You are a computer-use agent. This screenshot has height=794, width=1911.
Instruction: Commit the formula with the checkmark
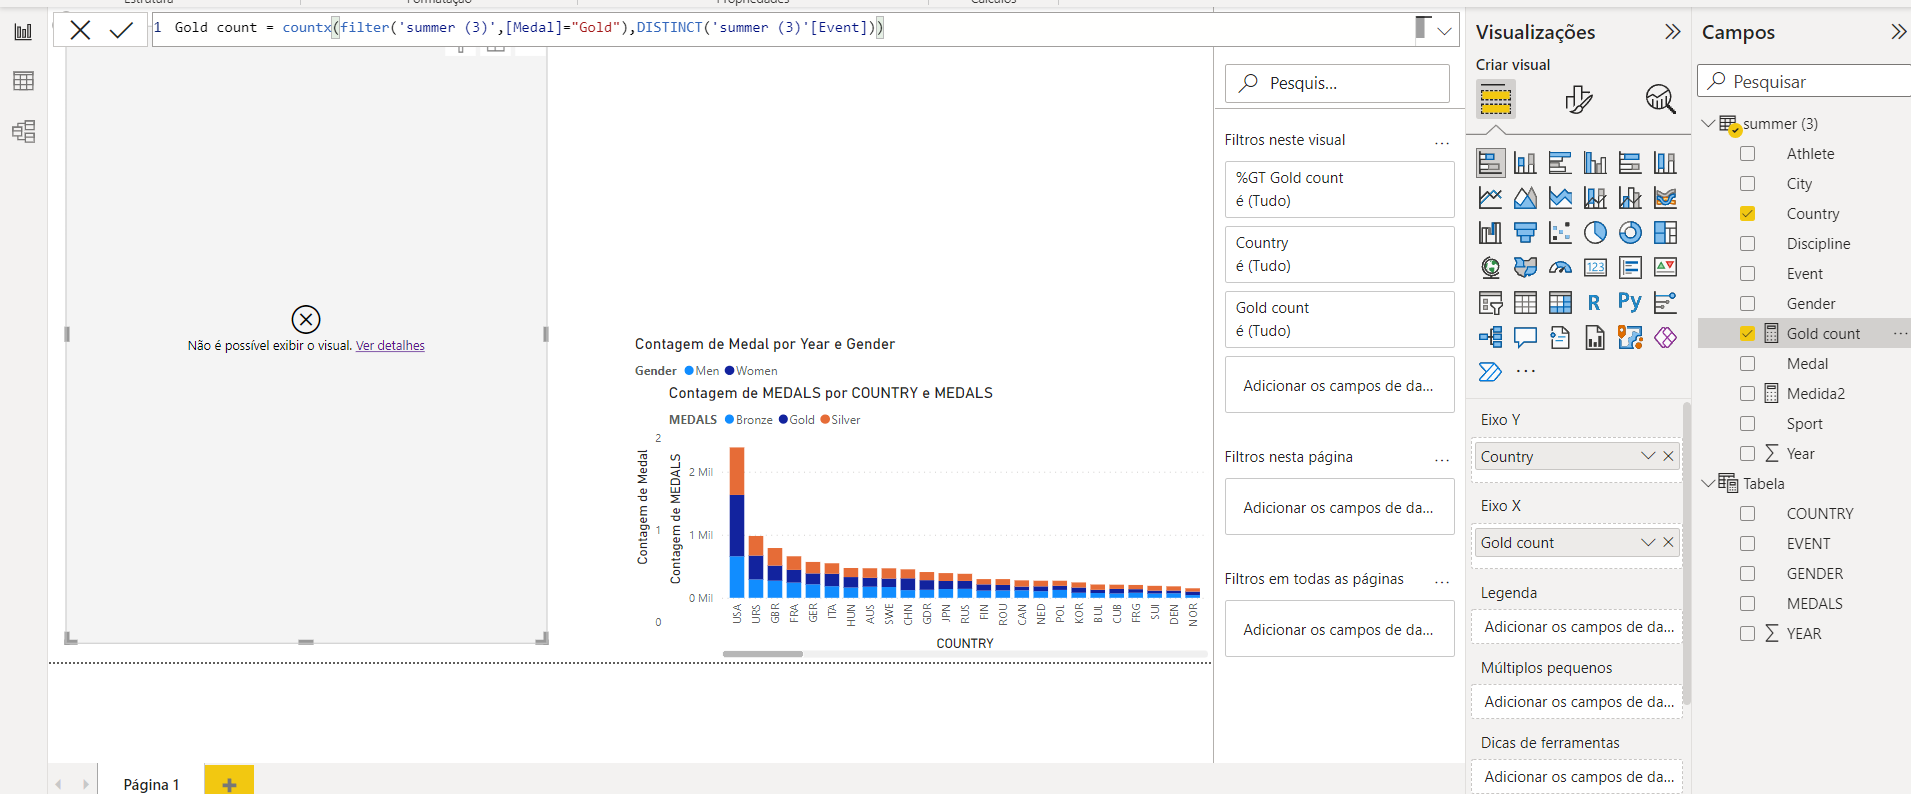pyautogui.click(x=122, y=30)
